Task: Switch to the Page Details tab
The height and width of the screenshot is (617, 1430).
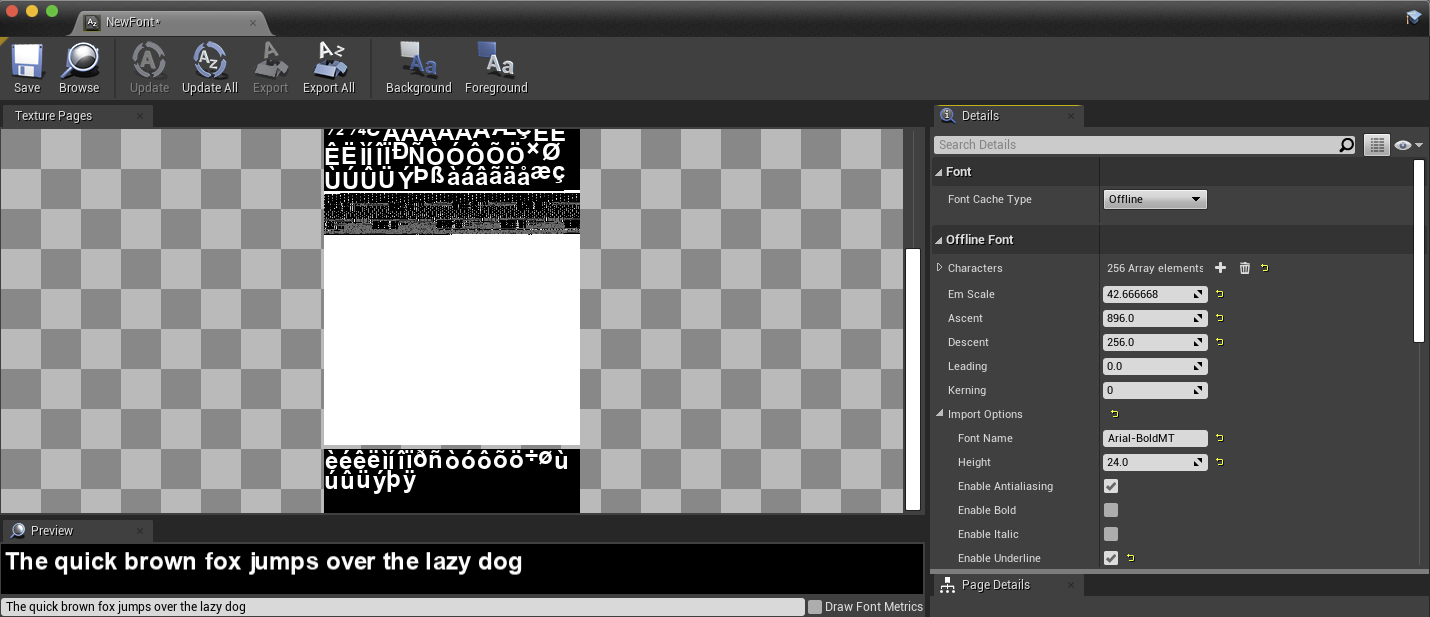Action: pos(996,585)
